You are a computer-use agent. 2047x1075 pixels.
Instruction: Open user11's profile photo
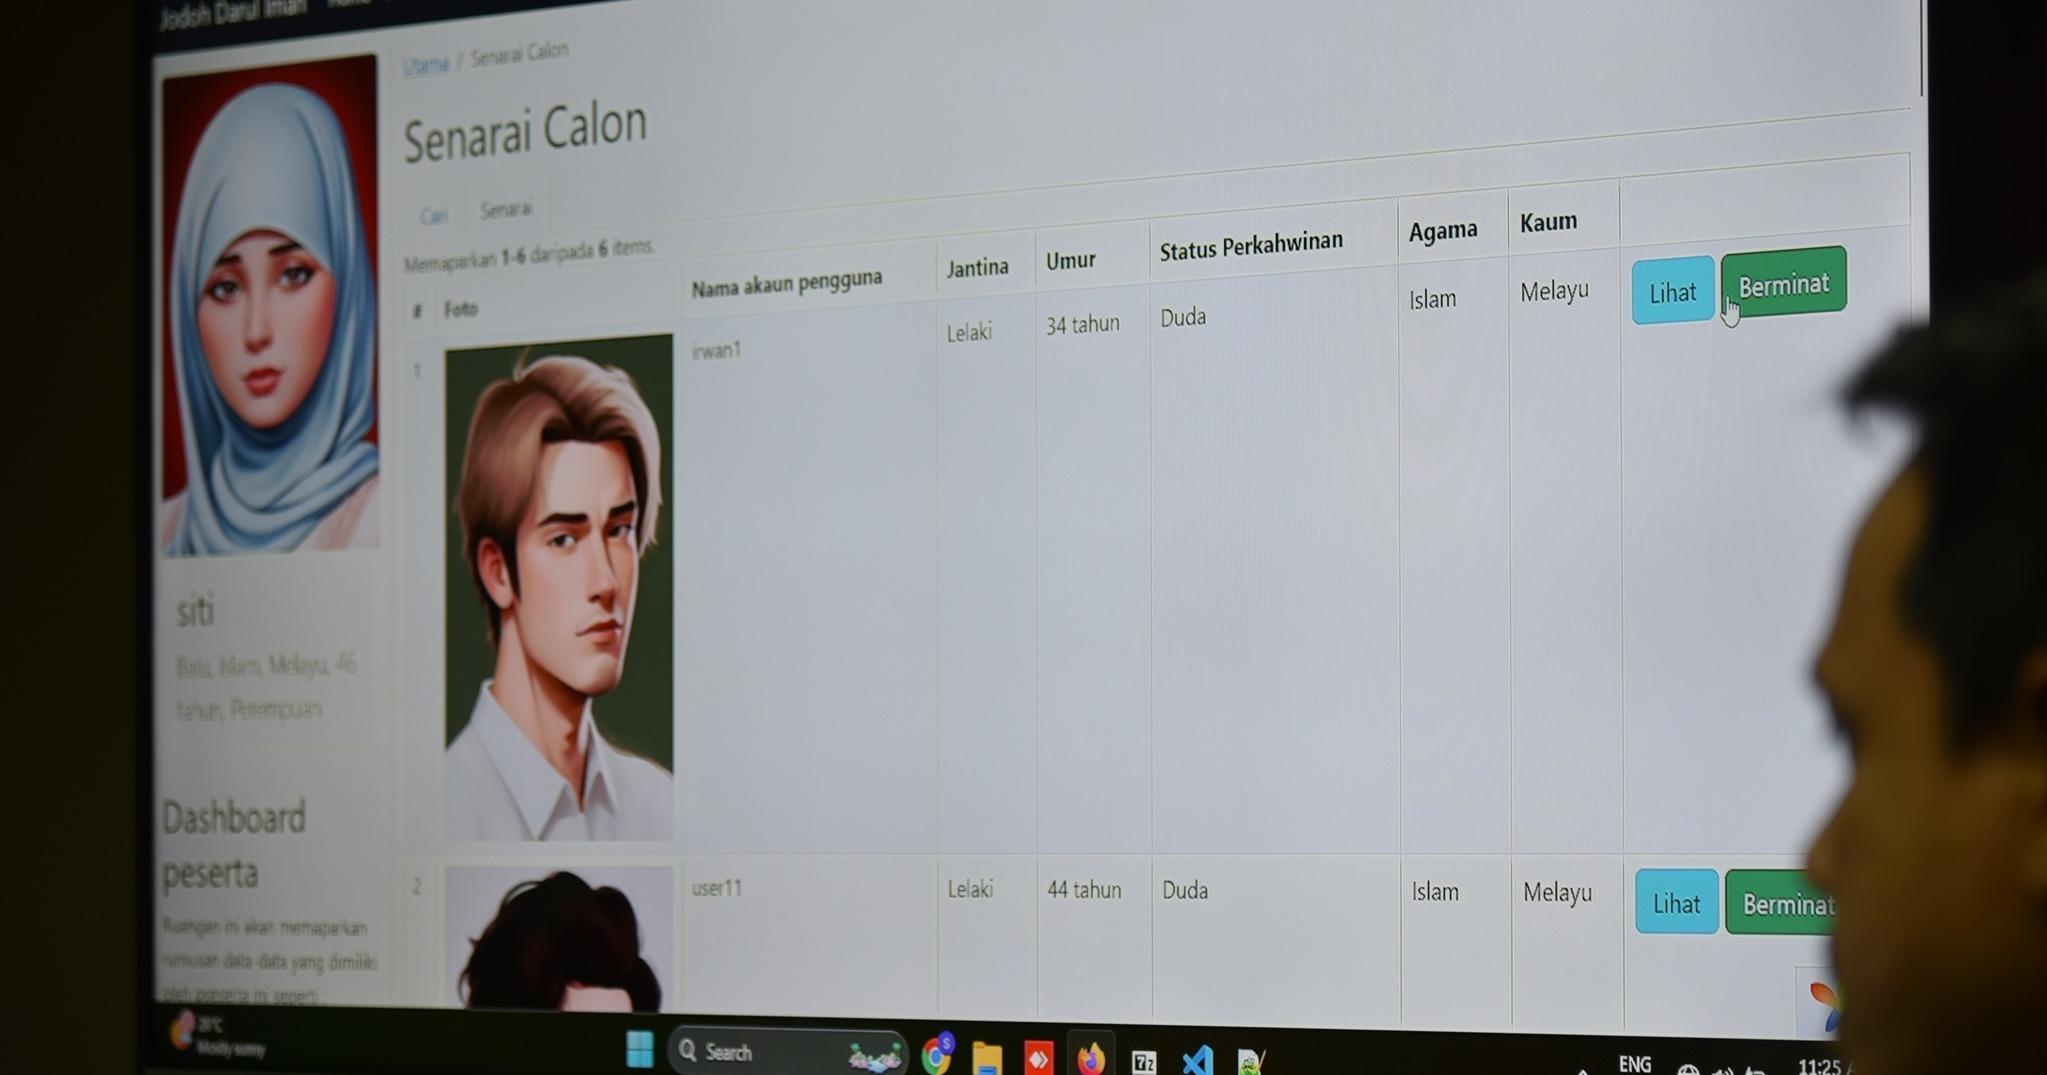pyautogui.click(x=559, y=939)
